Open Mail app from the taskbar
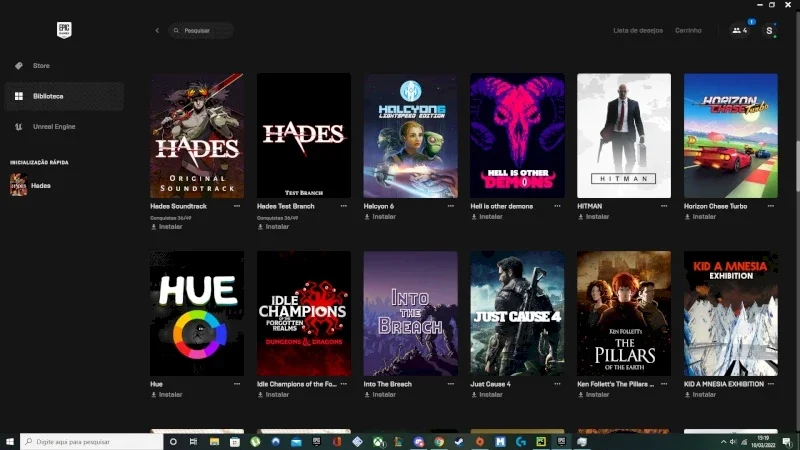The width and height of the screenshot is (800, 450). point(296,441)
